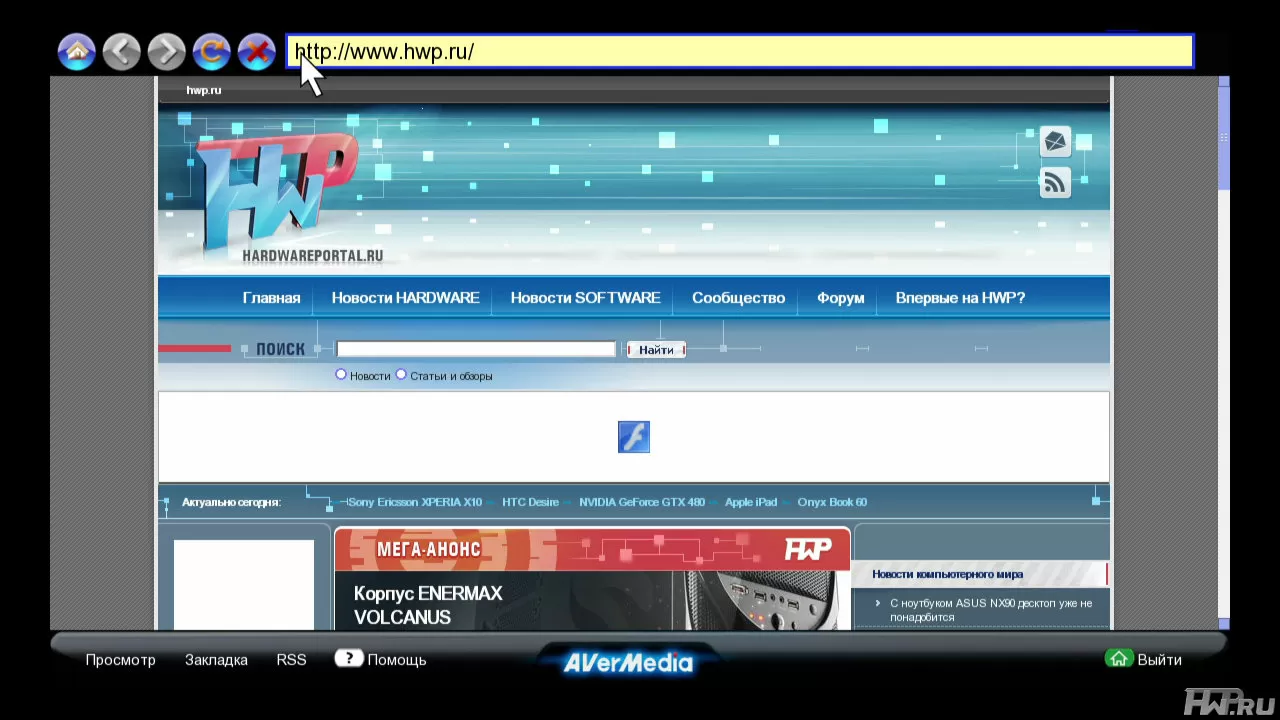Select the Статьи и обзоры radio button
Viewport: 1280px width, 720px height.
401,375
